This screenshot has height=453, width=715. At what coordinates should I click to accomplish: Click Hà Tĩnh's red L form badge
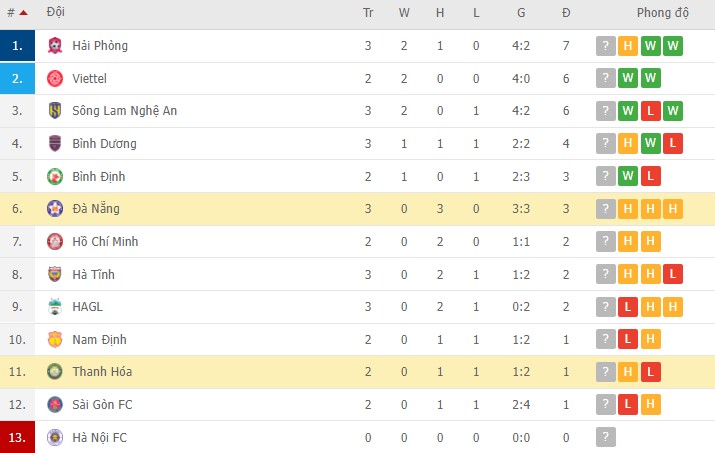(x=673, y=274)
